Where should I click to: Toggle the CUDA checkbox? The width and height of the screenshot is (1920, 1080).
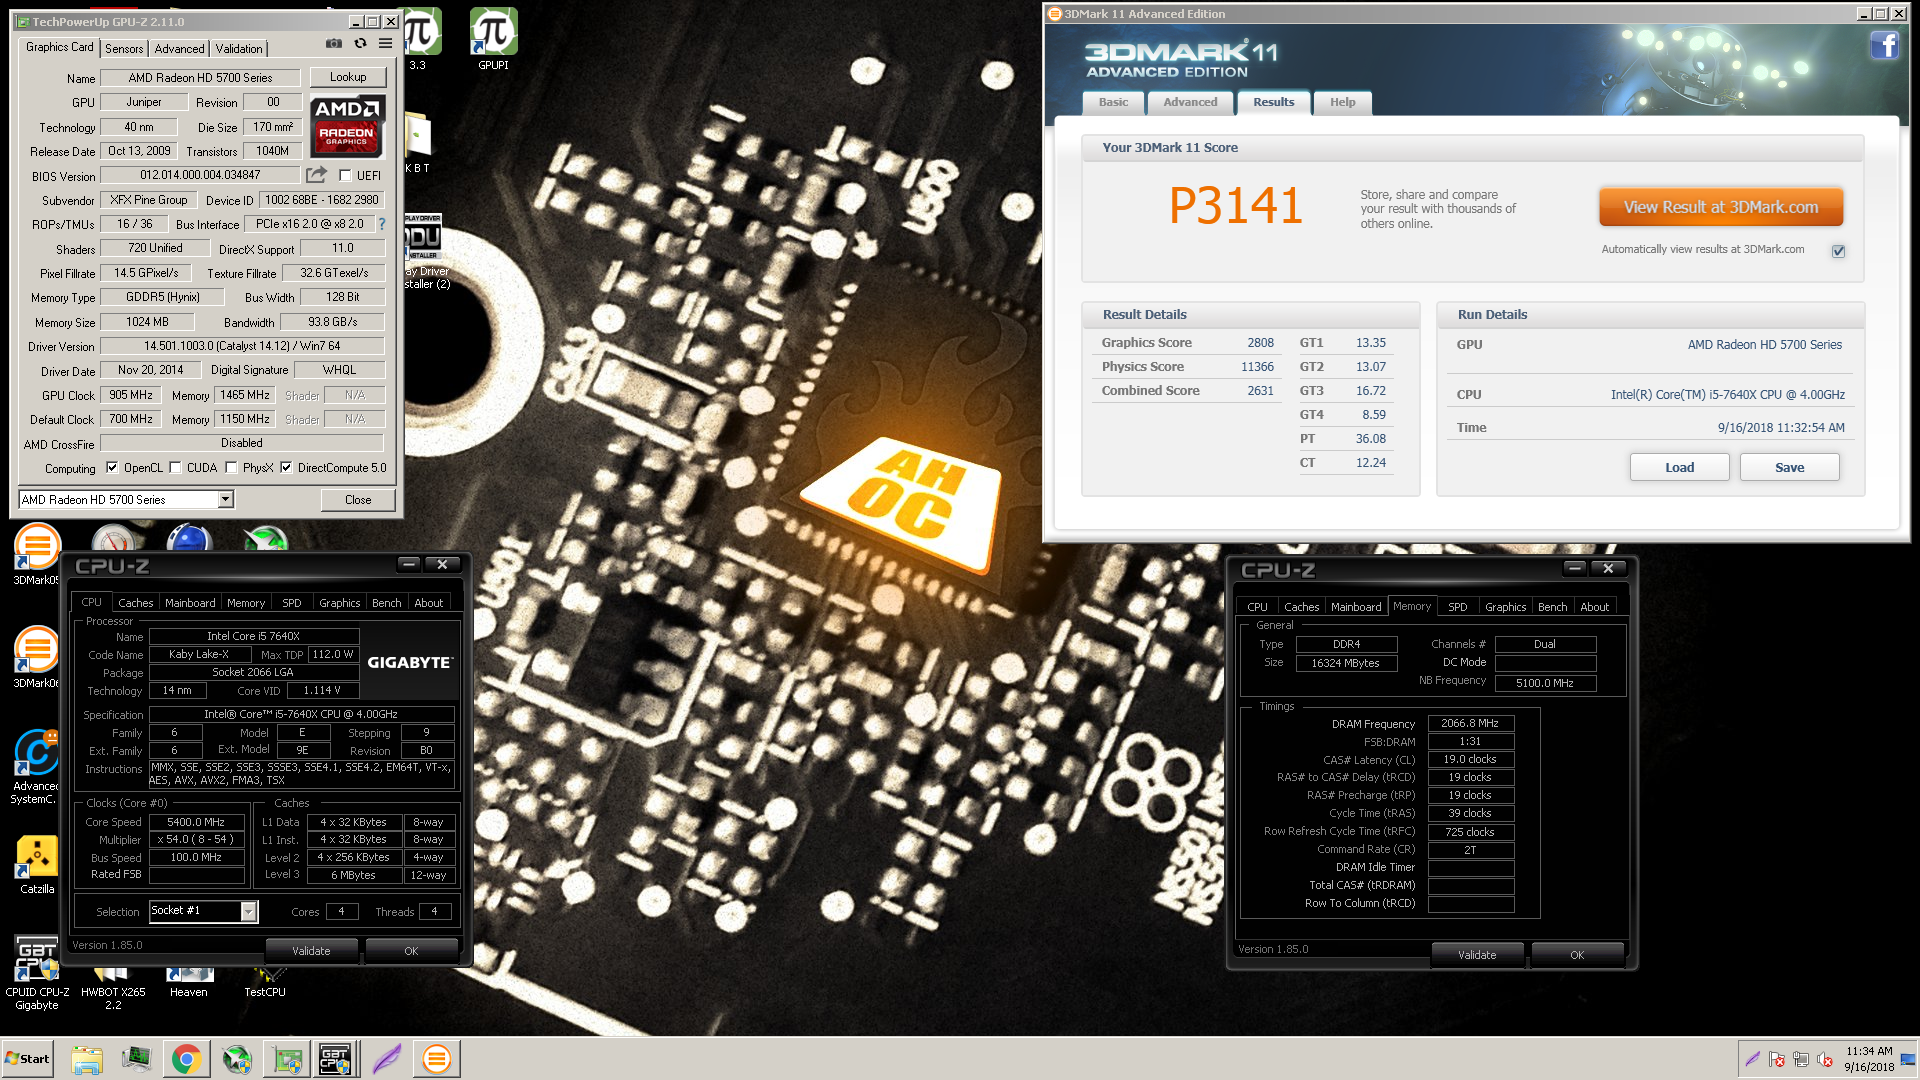175,468
